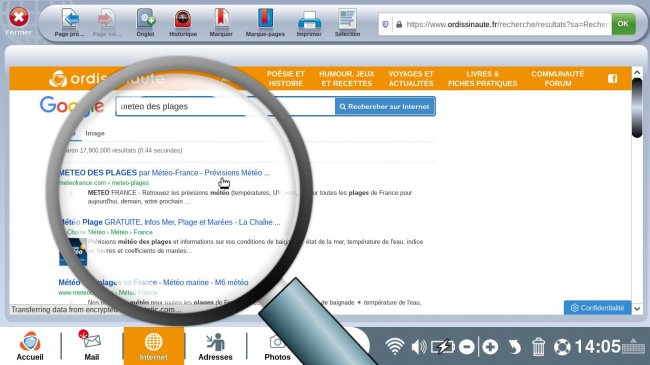Image resolution: width=650 pixels, height=365 pixels.
Task: Click the Facebook icon in orange bar
Action: [x=613, y=78]
